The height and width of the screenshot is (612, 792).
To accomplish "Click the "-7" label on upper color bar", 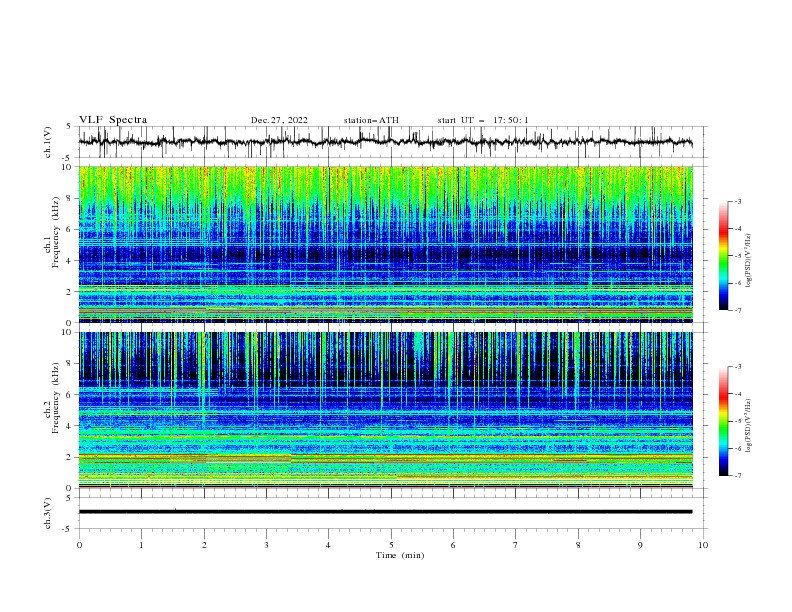I will 738,310.
